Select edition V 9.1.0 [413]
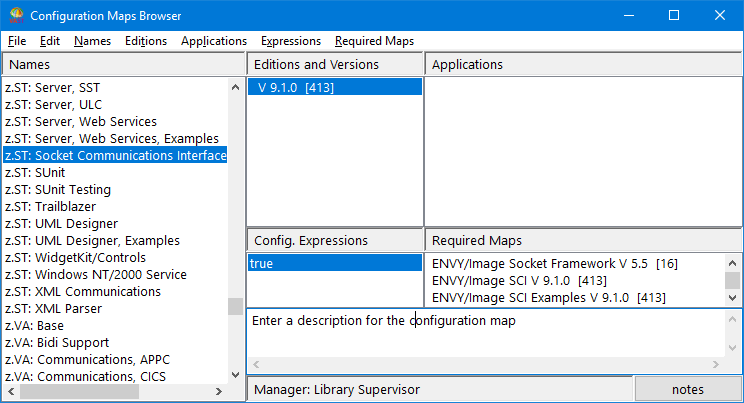 coord(293,88)
